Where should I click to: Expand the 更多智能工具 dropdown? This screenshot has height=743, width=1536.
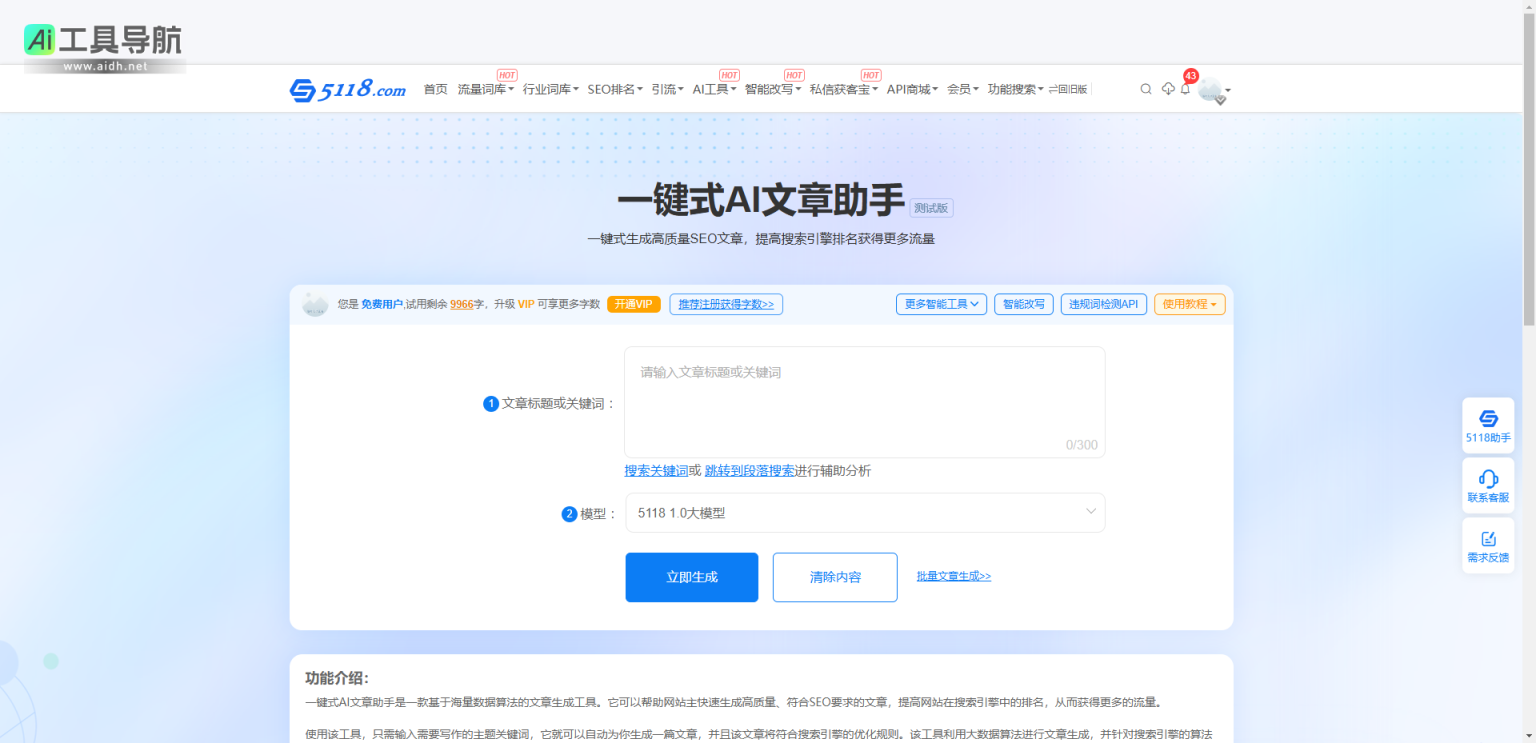(941, 304)
